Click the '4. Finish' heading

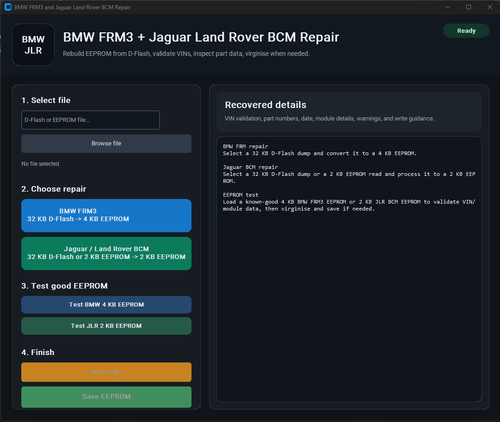38,352
